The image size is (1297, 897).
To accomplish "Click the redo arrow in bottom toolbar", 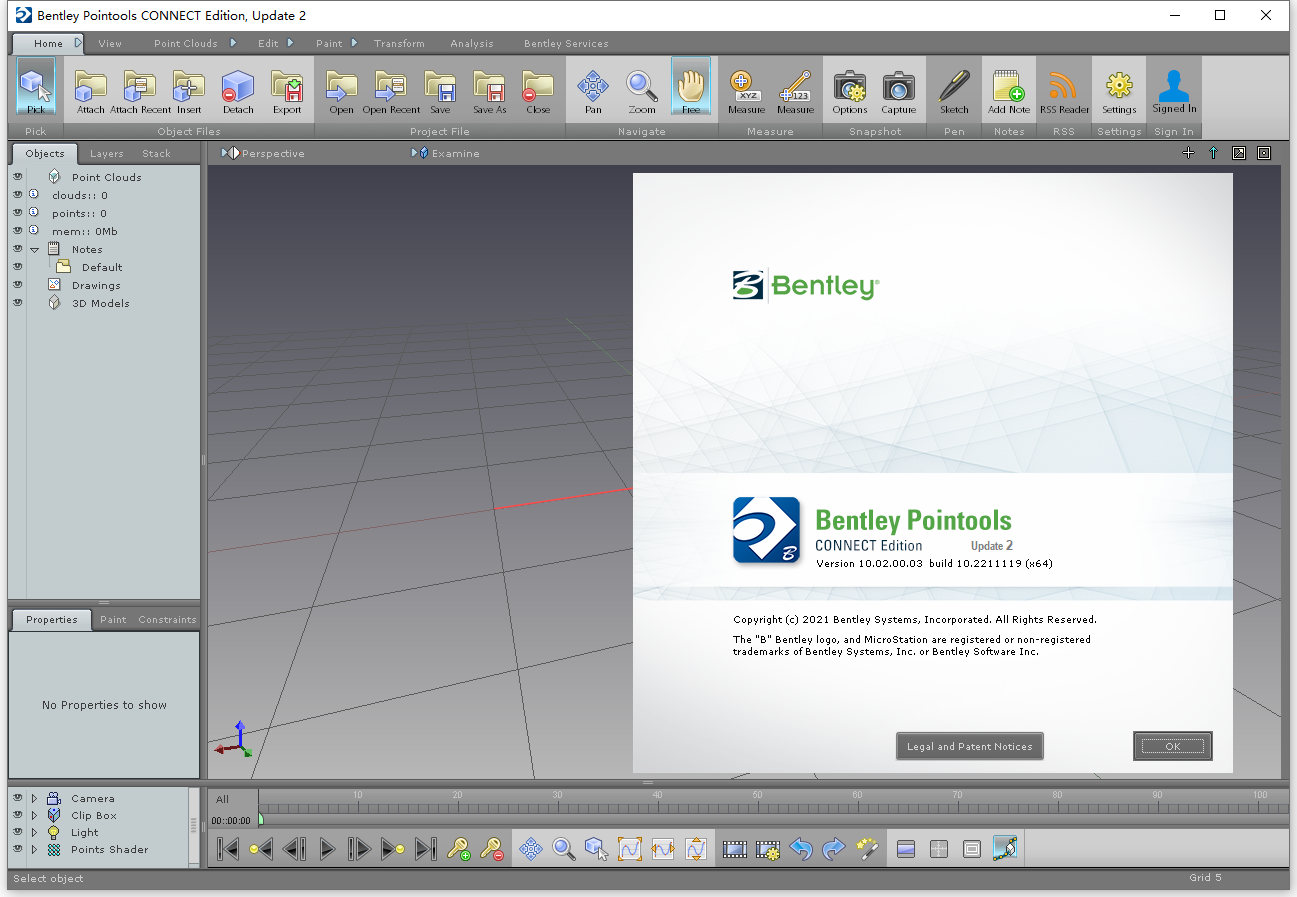I will coord(834,849).
